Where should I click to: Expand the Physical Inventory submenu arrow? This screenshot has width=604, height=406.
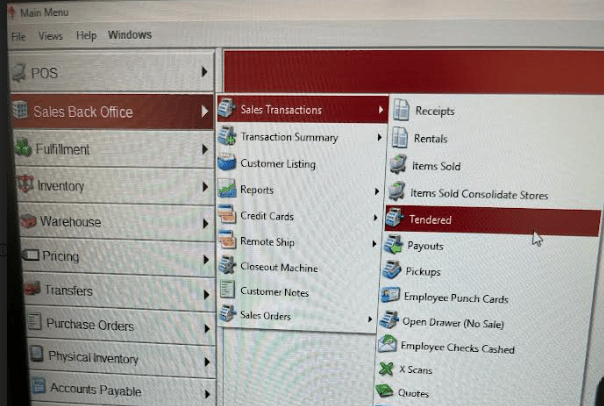[207, 362]
